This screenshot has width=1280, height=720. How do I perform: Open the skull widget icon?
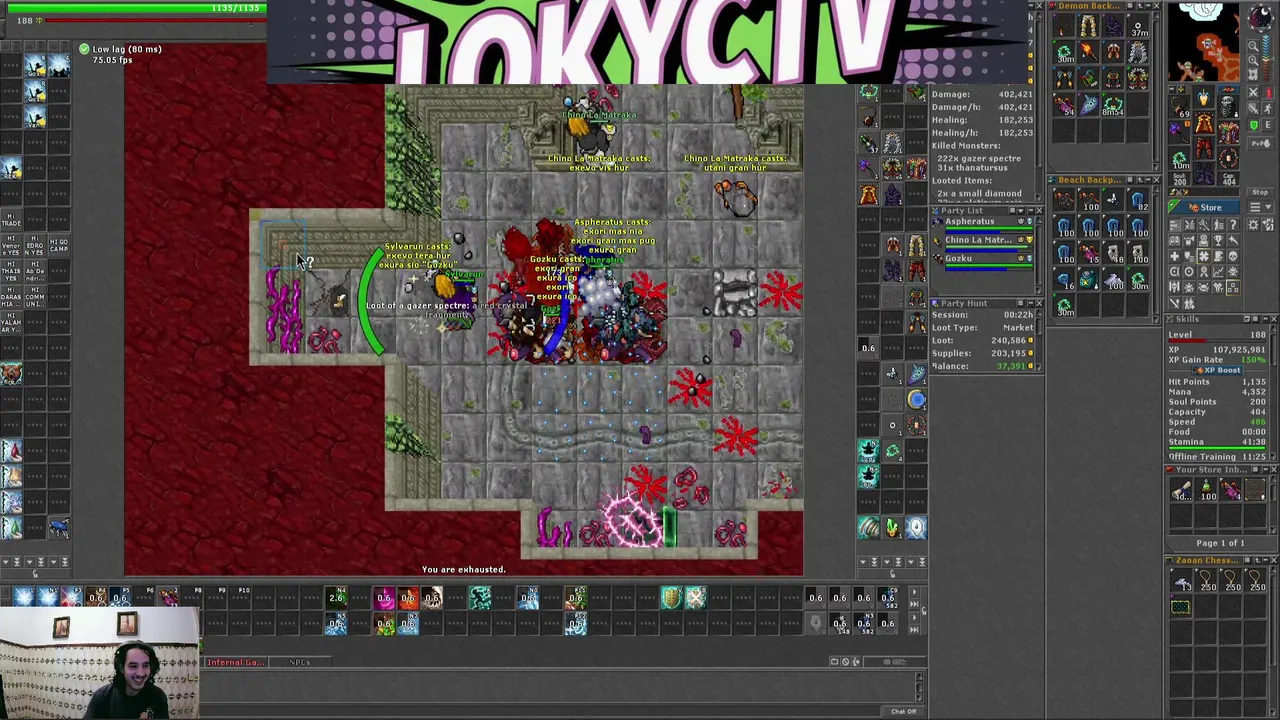pyautogui.click(x=1233, y=256)
